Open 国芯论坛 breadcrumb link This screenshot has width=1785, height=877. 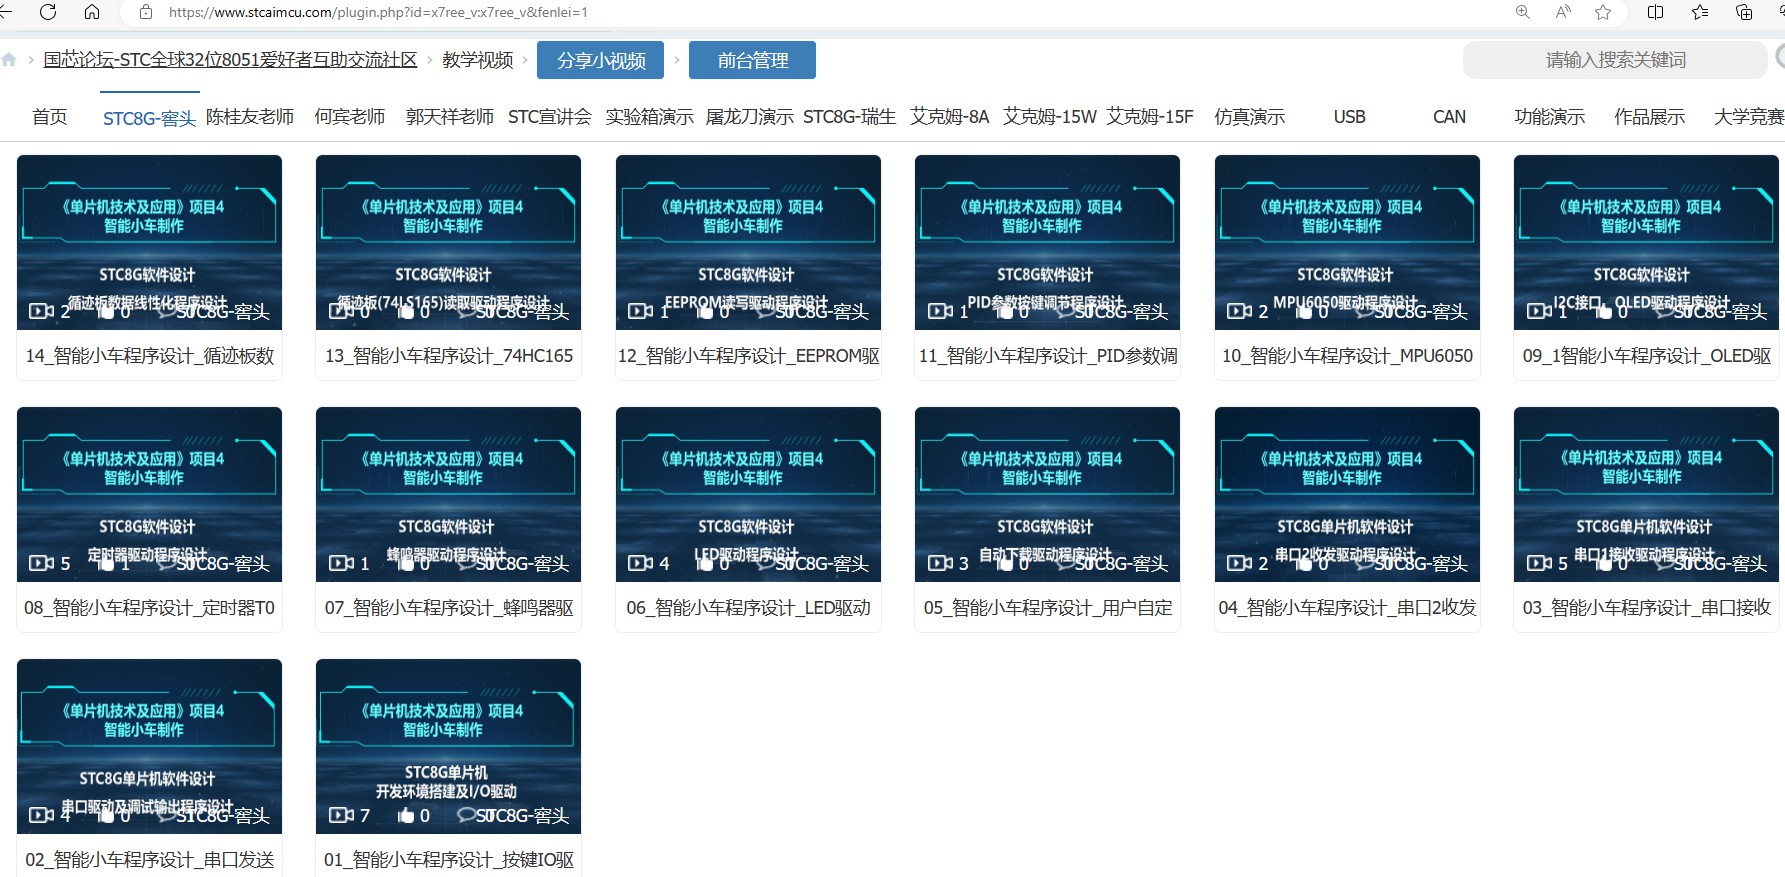pos(231,60)
